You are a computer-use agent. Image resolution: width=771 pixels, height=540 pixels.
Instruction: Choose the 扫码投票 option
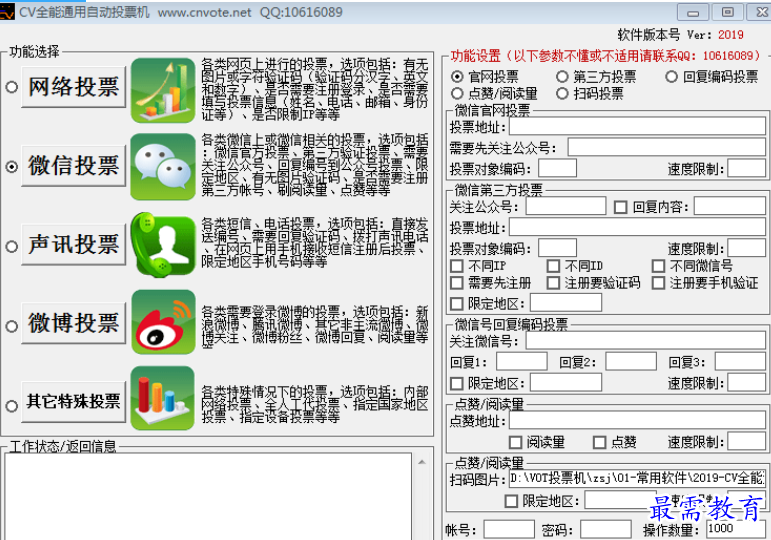[x=562, y=93]
